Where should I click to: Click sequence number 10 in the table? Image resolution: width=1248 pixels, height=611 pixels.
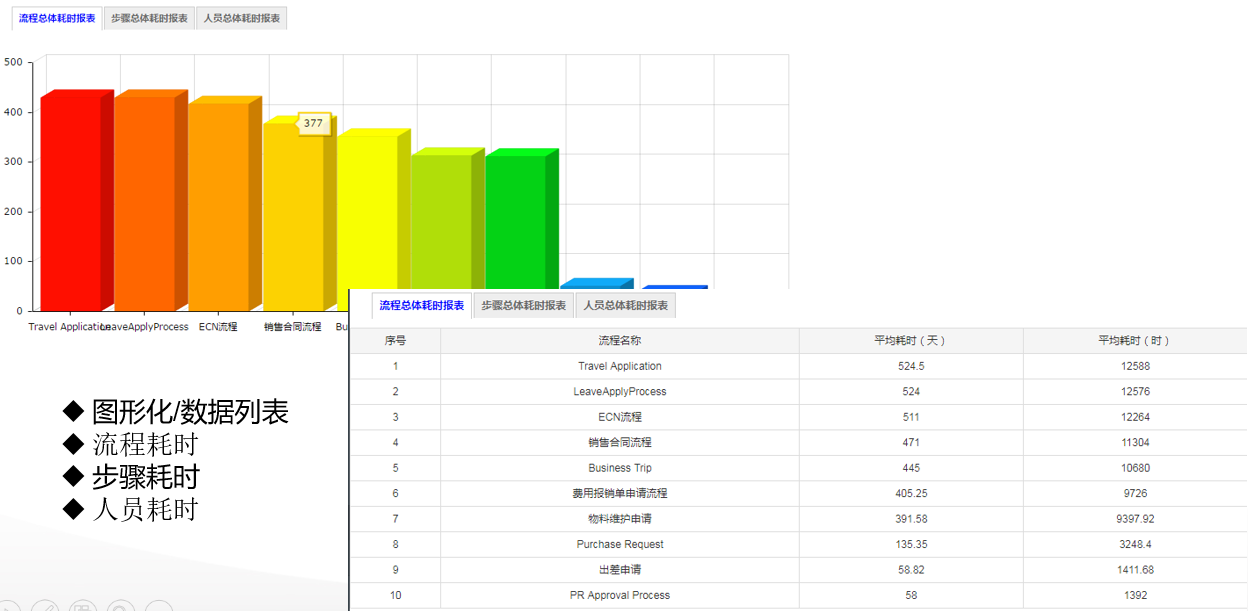tap(395, 596)
